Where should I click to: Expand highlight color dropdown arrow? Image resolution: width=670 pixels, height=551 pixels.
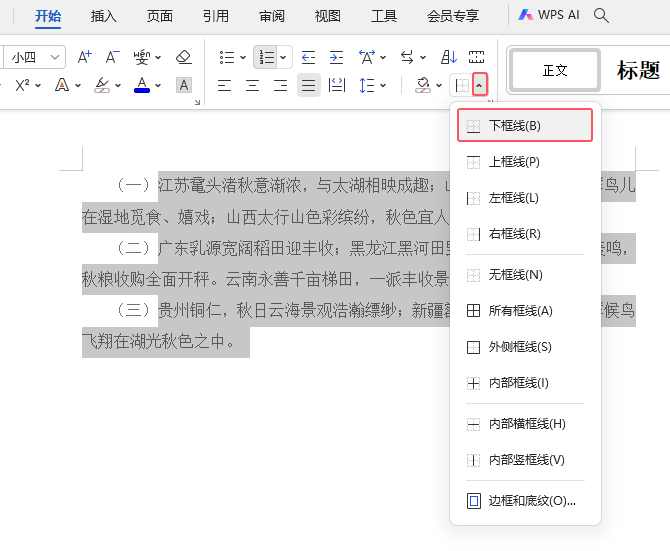(118, 85)
